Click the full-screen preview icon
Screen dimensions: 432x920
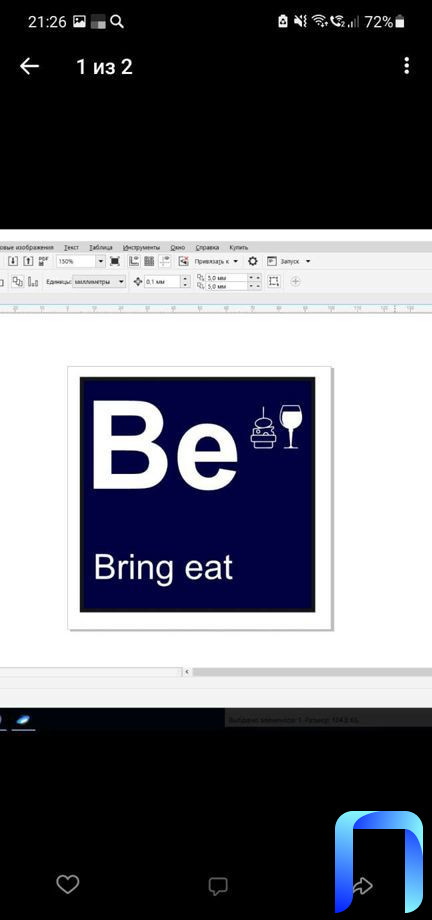115,261
